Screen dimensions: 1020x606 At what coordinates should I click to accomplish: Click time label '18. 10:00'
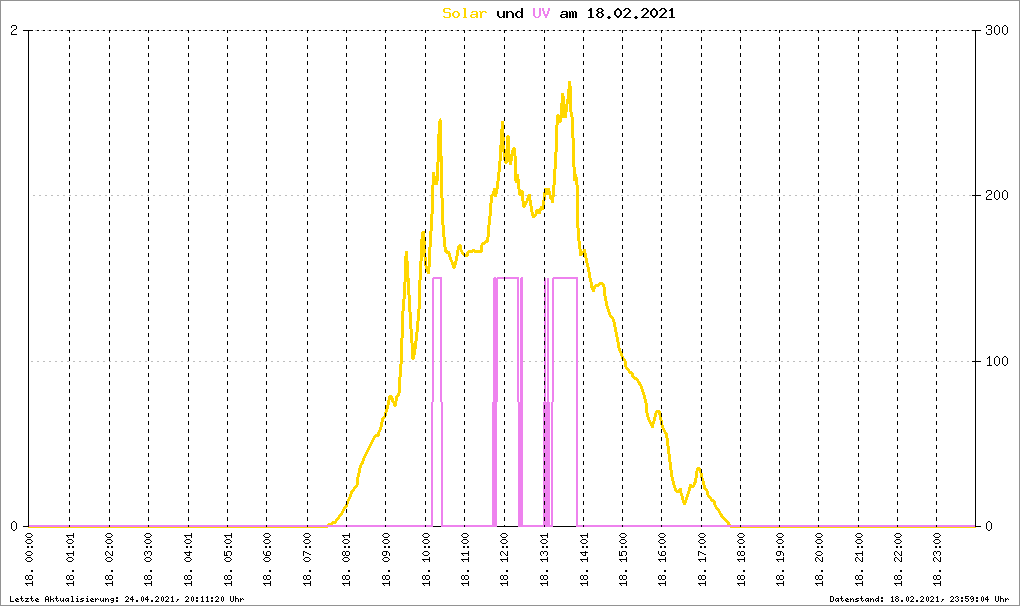425,559
